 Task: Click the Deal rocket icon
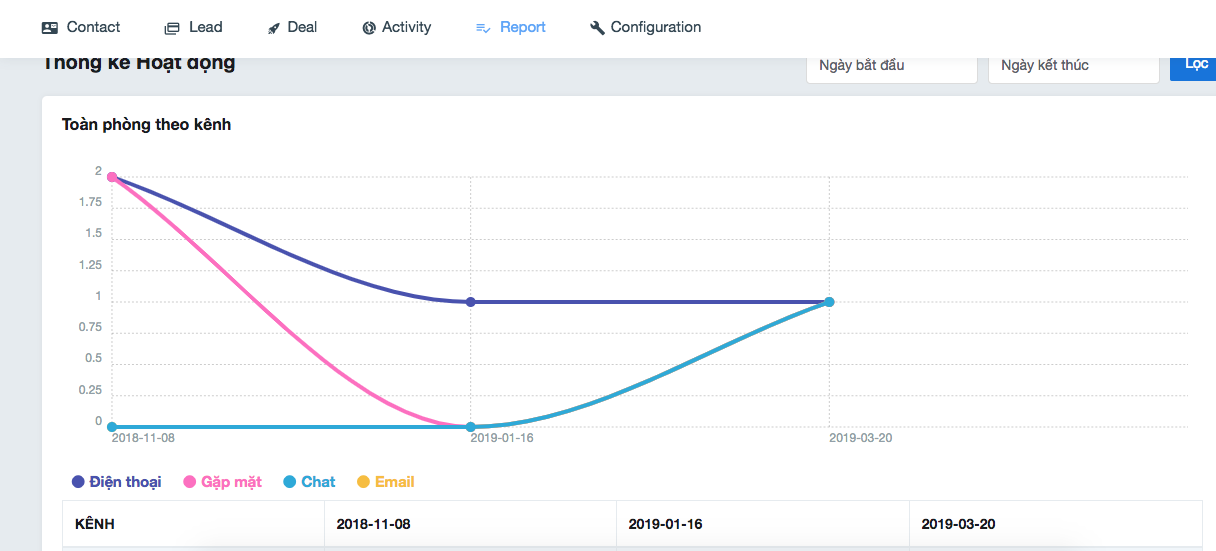[273, 28]
